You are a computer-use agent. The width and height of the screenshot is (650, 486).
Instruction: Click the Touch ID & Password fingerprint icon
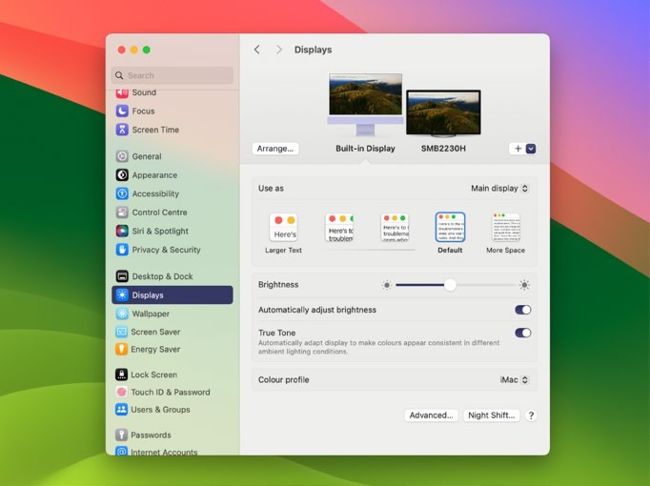[x=122, y=392]
